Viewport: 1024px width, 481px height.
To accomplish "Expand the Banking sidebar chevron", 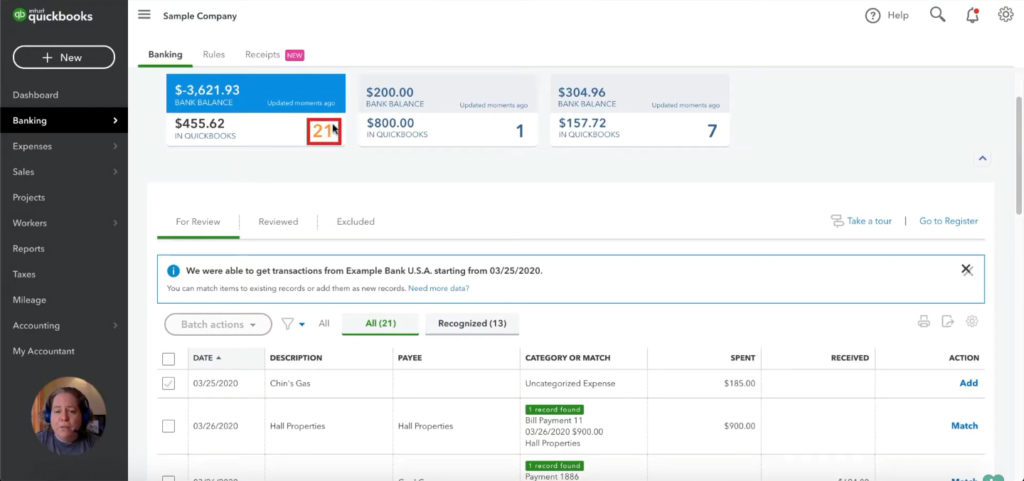I will (x=116, y=121).
